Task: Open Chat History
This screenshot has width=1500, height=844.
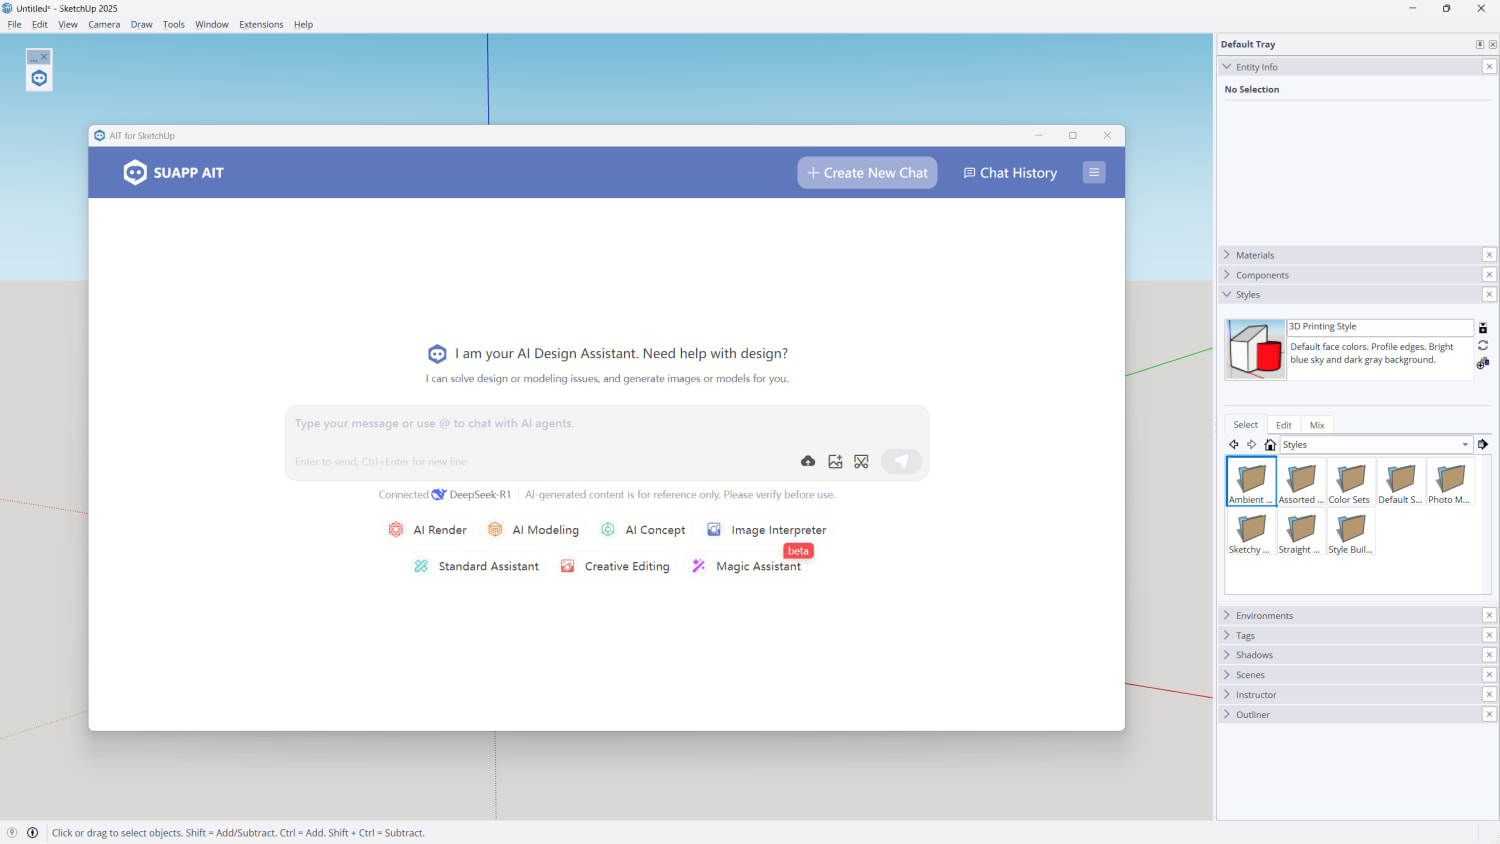Action: coord(1010,173)
